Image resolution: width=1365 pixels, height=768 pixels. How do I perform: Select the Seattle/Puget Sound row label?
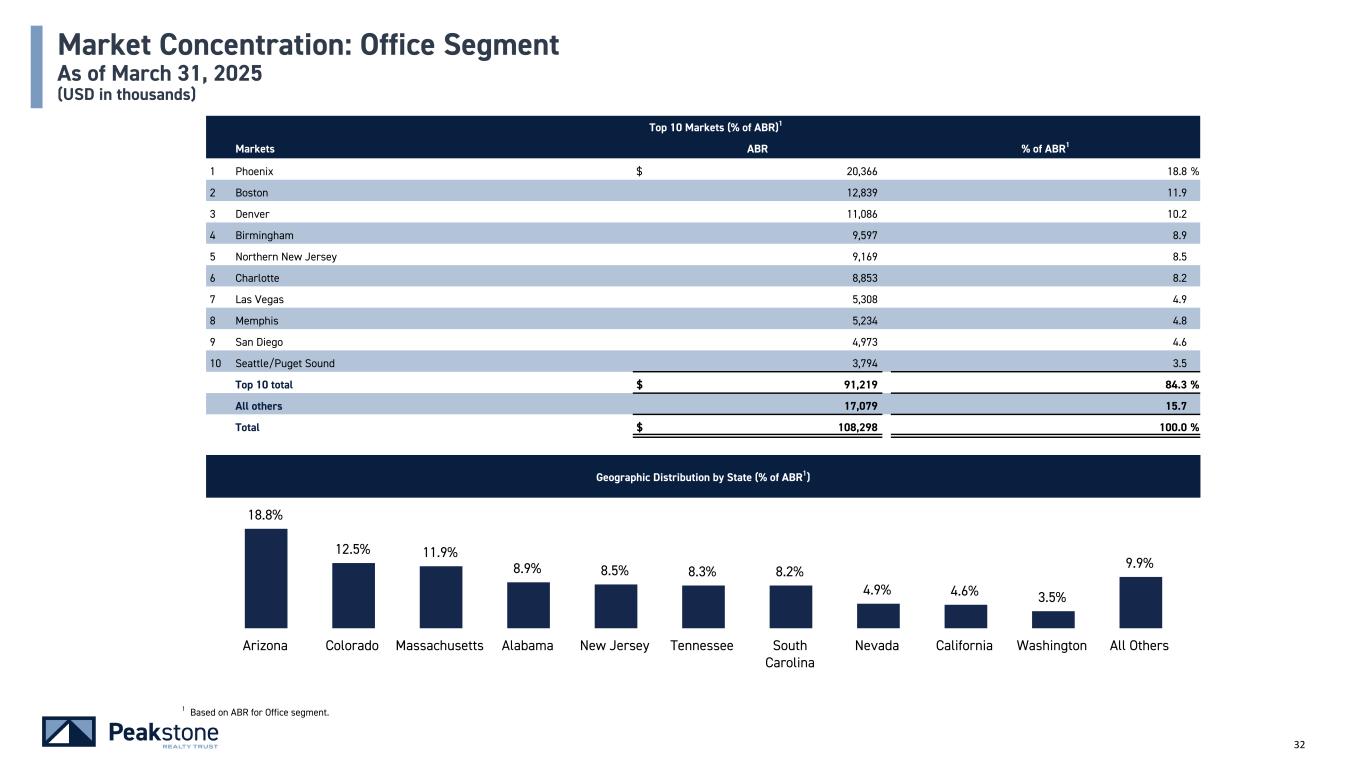tap(284, 363)
